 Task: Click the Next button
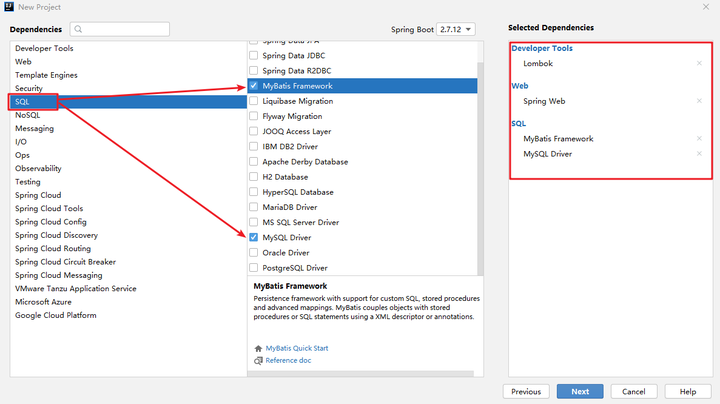[x=580, y=392]
